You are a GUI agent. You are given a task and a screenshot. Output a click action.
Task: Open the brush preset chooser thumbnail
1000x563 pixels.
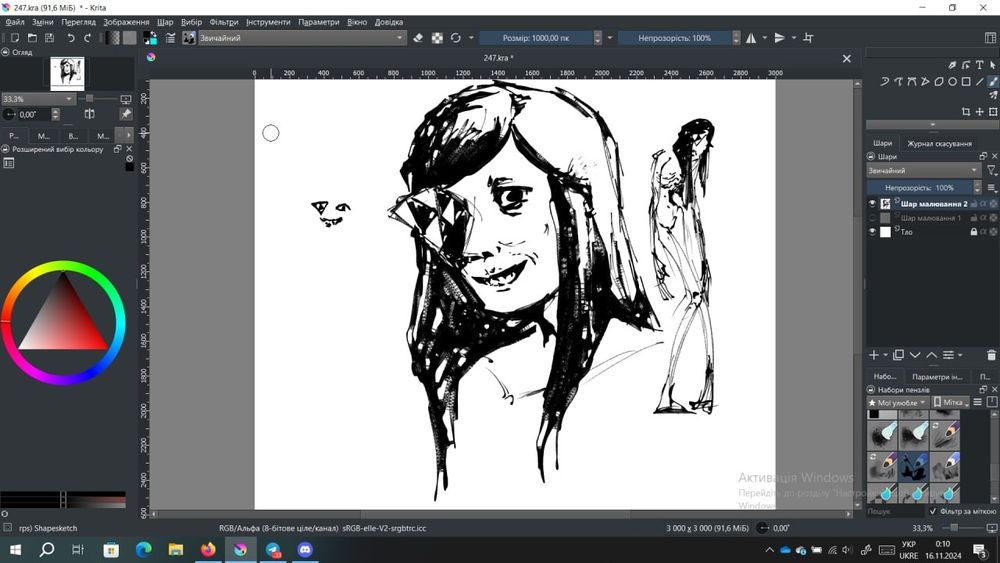click(x=189, y=38)
